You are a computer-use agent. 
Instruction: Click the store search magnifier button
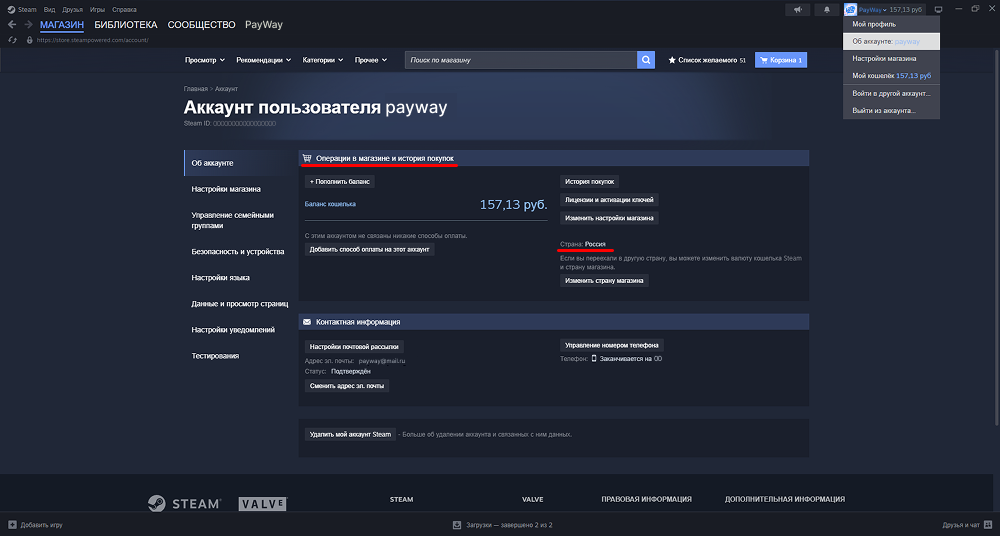[646, 60]
